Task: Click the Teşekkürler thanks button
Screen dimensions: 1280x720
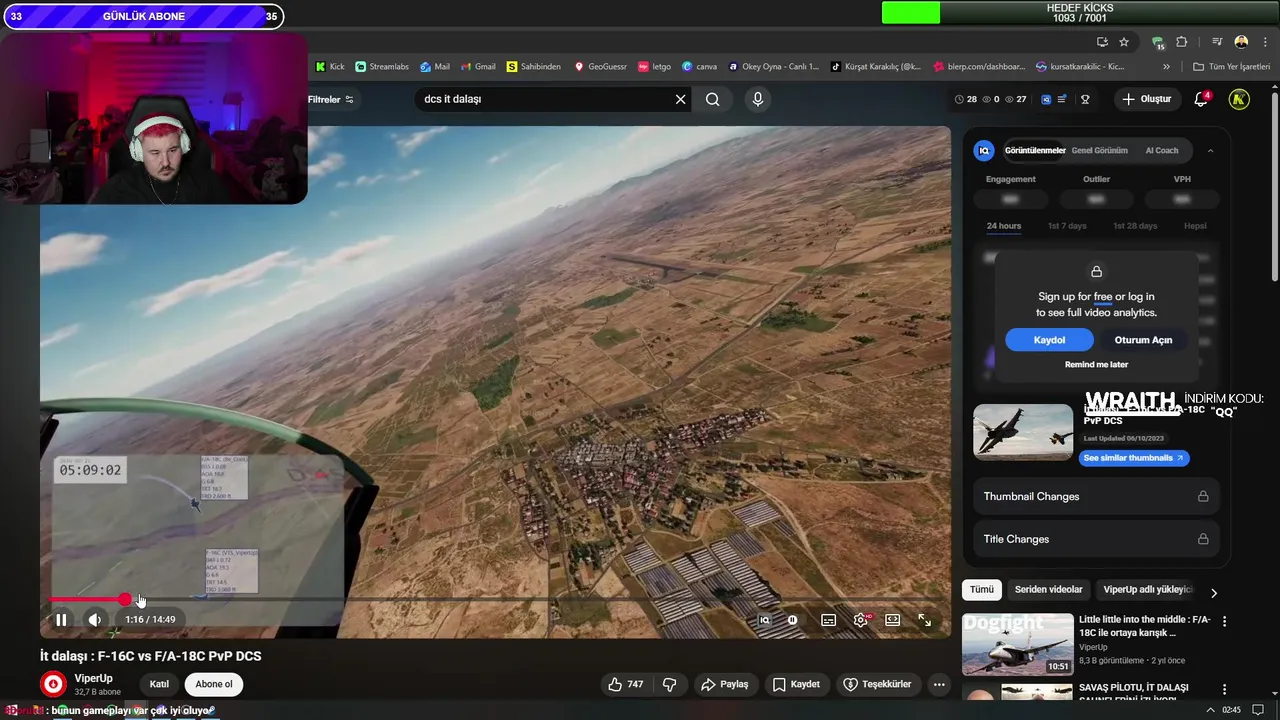Action: (x=878, y=684)
